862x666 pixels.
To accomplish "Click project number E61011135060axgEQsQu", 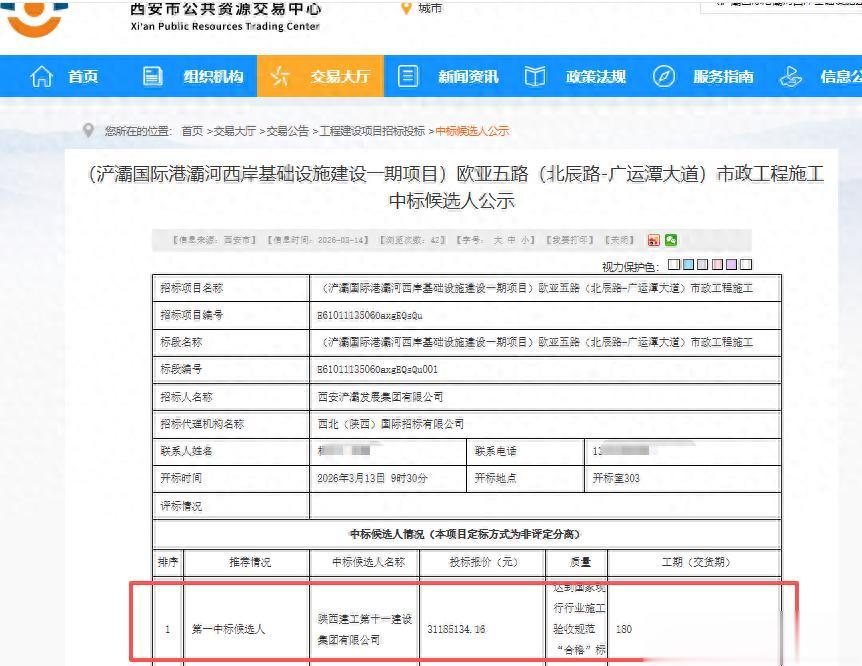I will point(369,315).
